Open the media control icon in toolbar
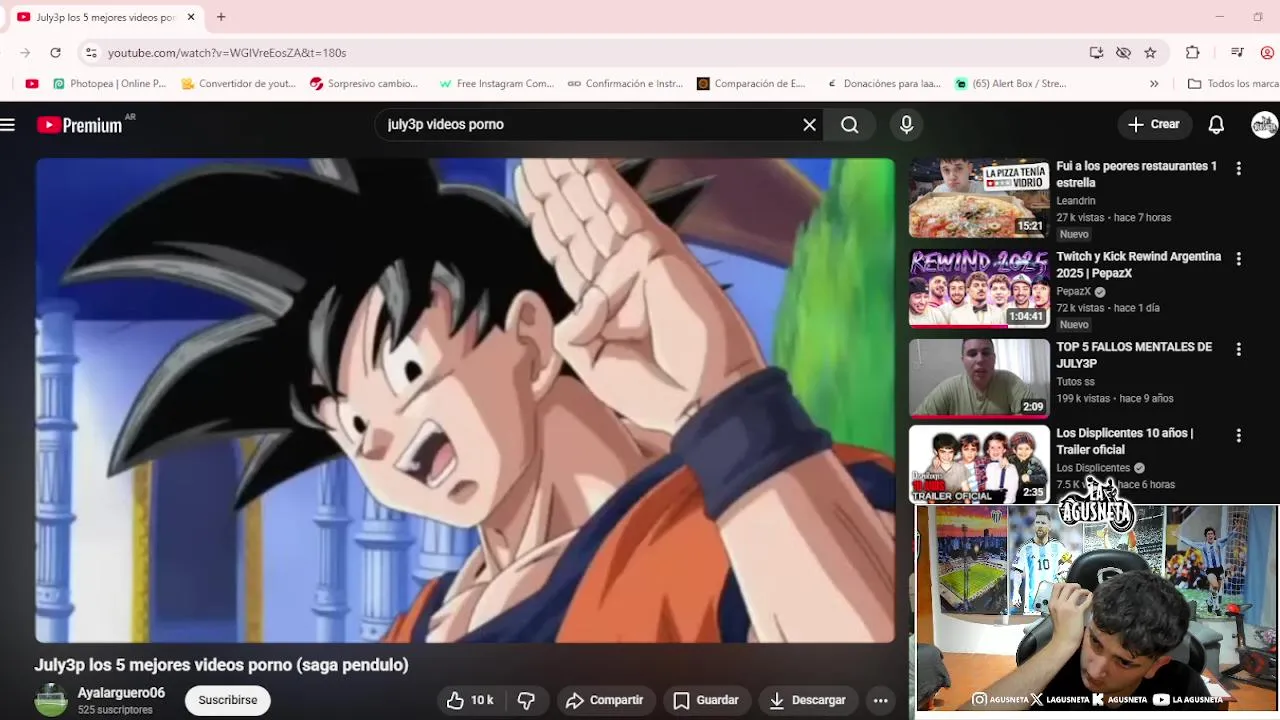This screenshot has width=1280, height=720. coord(1237,53)
